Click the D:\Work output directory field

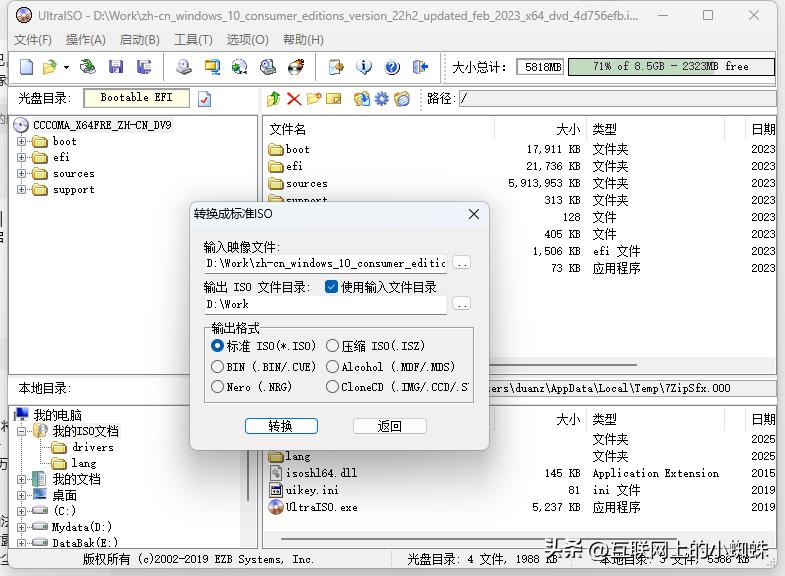(325, 304)
